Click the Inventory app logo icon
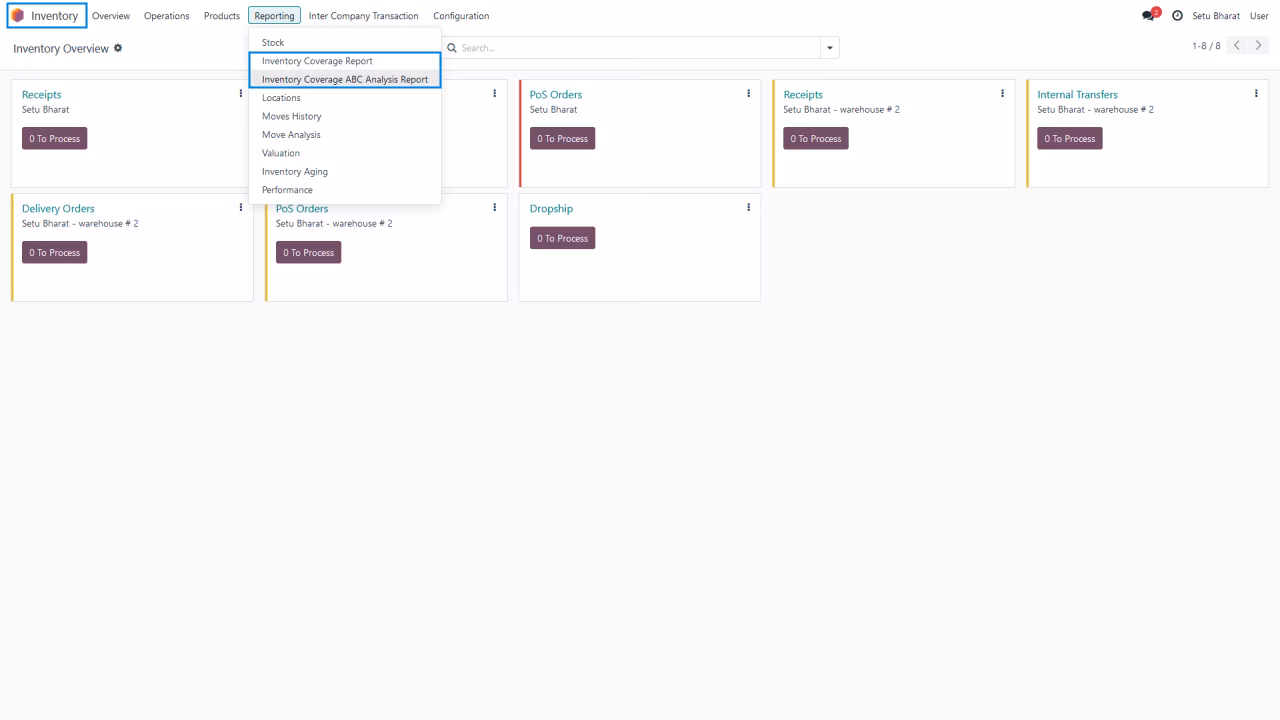Viewport: 1280px width, 720px height. pyautogui.click(x=17, y=16)
